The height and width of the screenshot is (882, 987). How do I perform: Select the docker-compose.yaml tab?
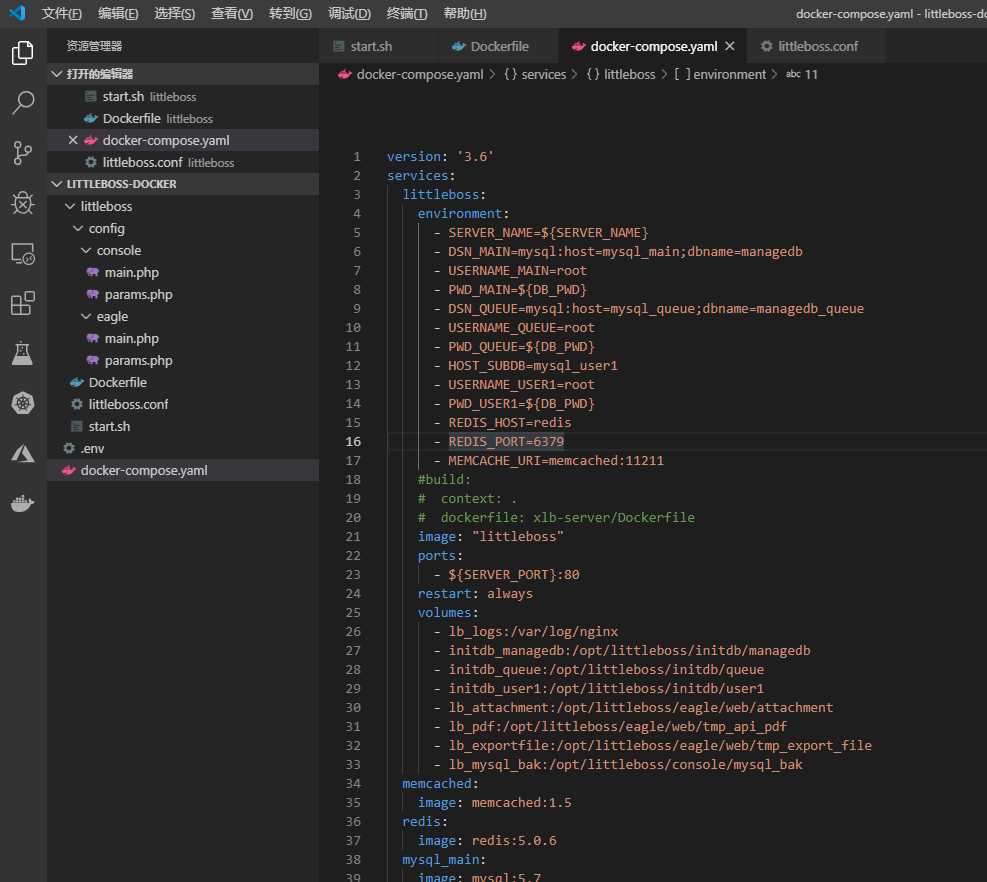[653, 46]
